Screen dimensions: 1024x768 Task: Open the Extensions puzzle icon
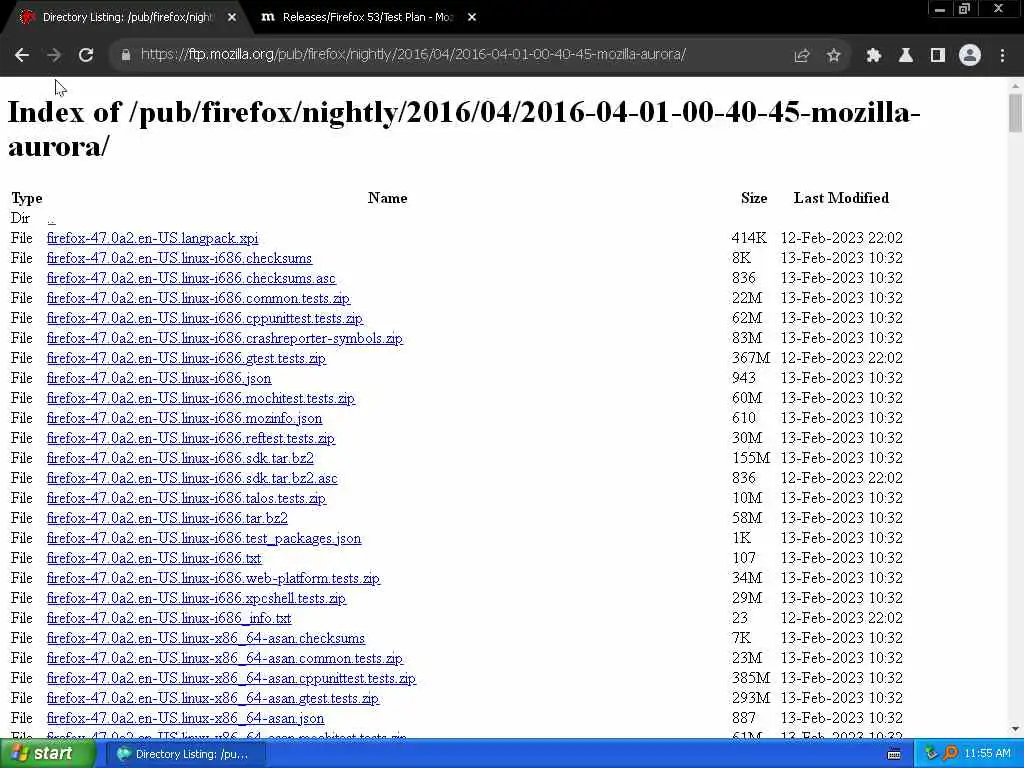pos(873,56)
